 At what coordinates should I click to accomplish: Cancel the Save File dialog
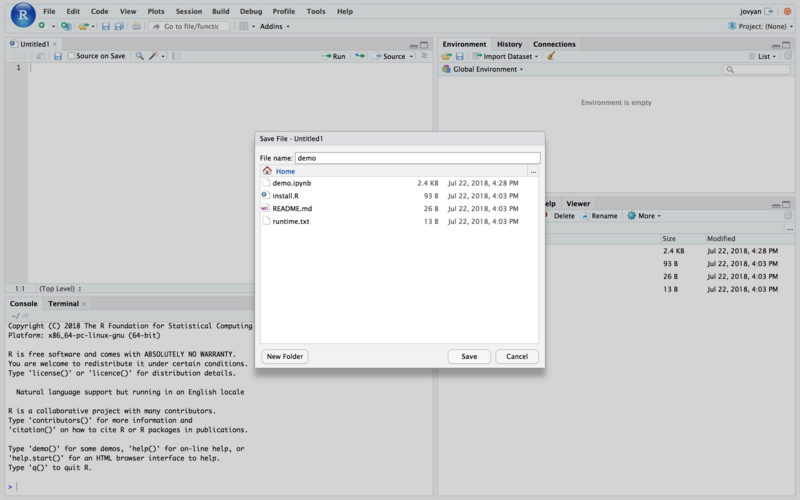click(517, 356)
